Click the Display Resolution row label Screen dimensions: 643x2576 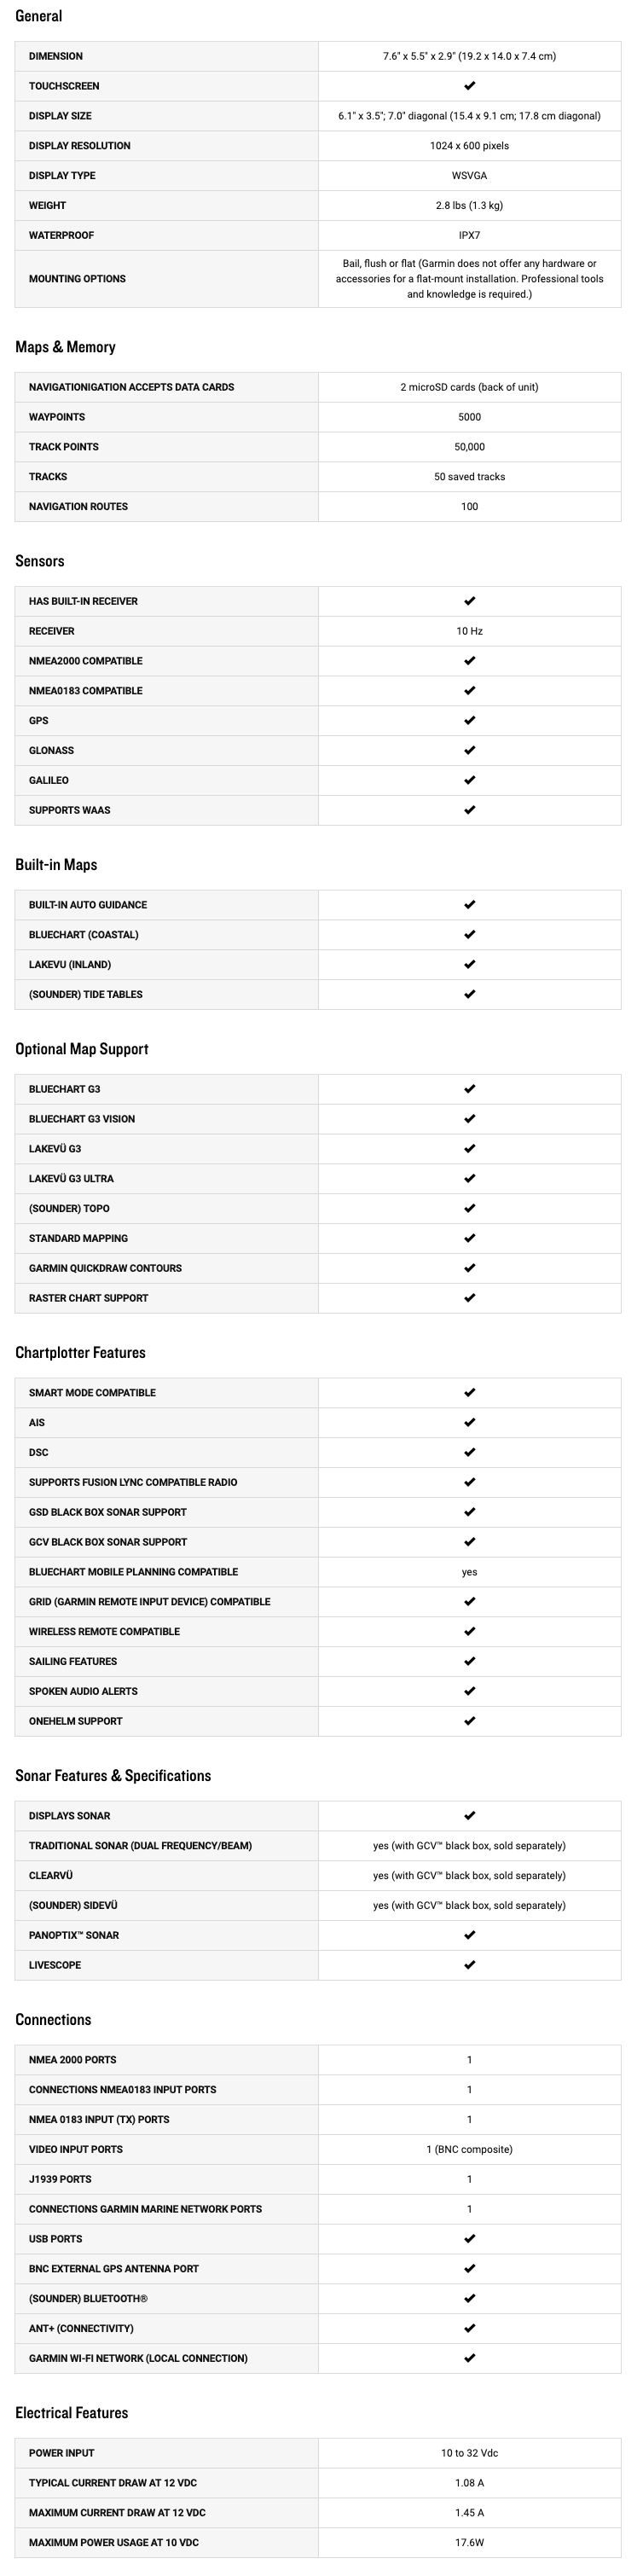pyautogui.click(x=79, y=146)
